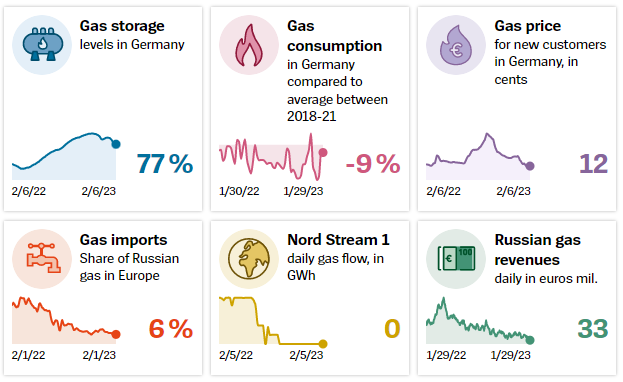Click the peak of the gas price sparkline

[488, 134]
